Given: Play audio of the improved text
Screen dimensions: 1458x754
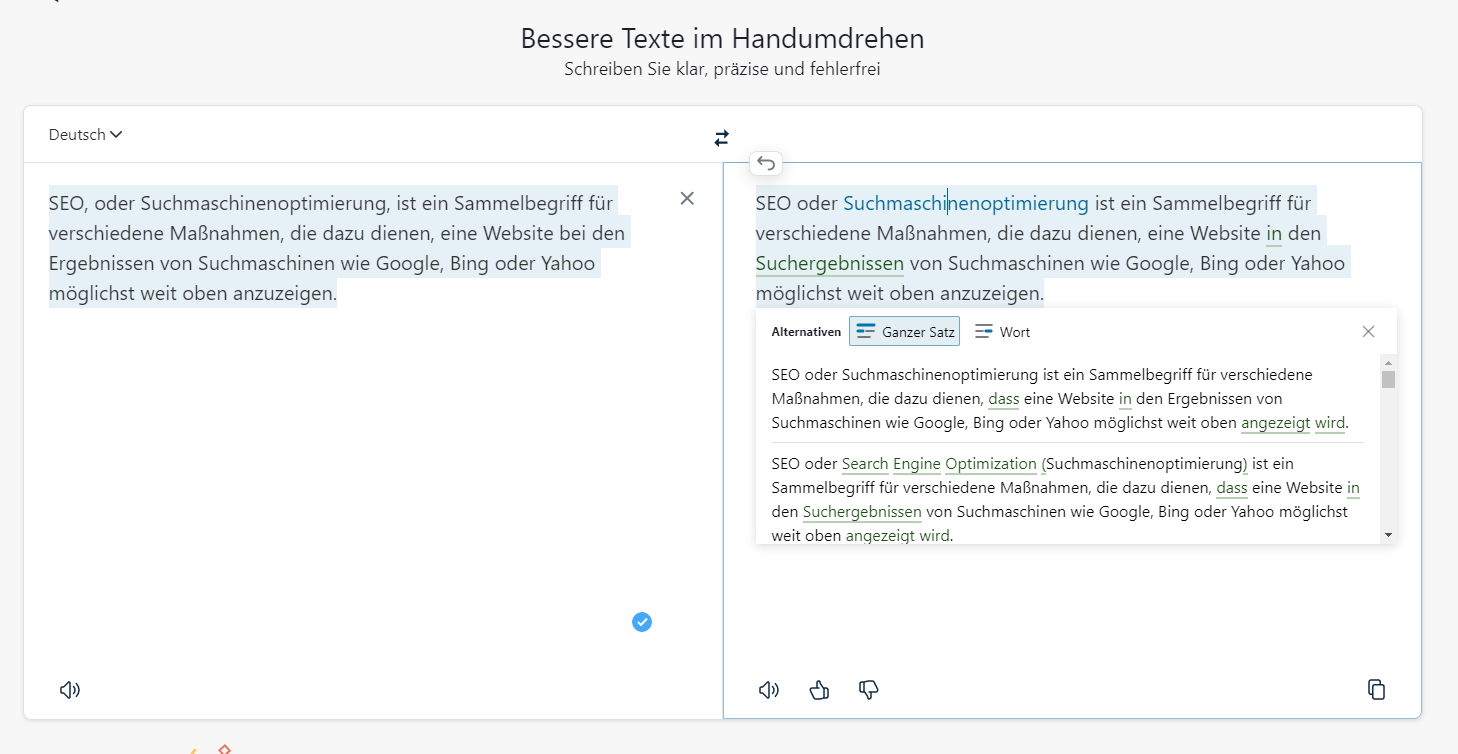Looking at the screenshot, I should click(768, 690).
